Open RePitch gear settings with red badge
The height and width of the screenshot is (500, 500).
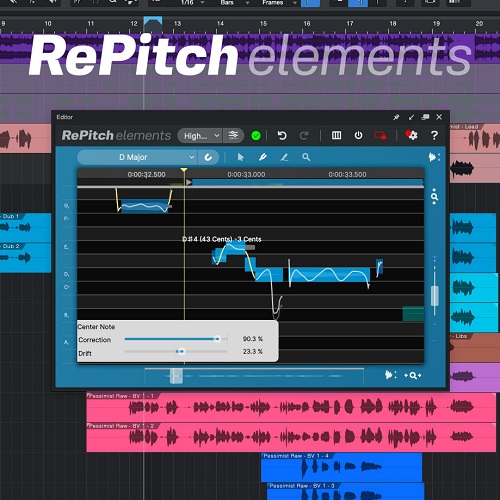(412, 135)
